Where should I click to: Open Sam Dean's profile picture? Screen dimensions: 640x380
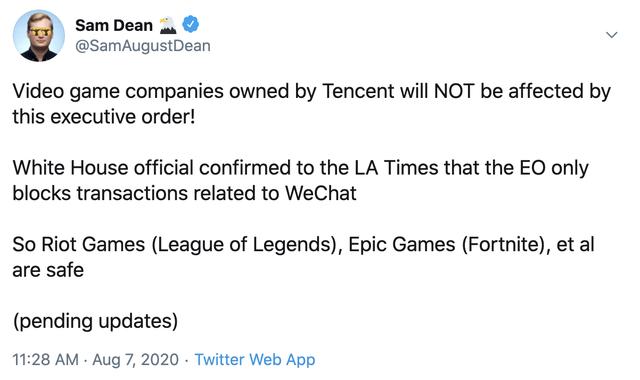39,36
